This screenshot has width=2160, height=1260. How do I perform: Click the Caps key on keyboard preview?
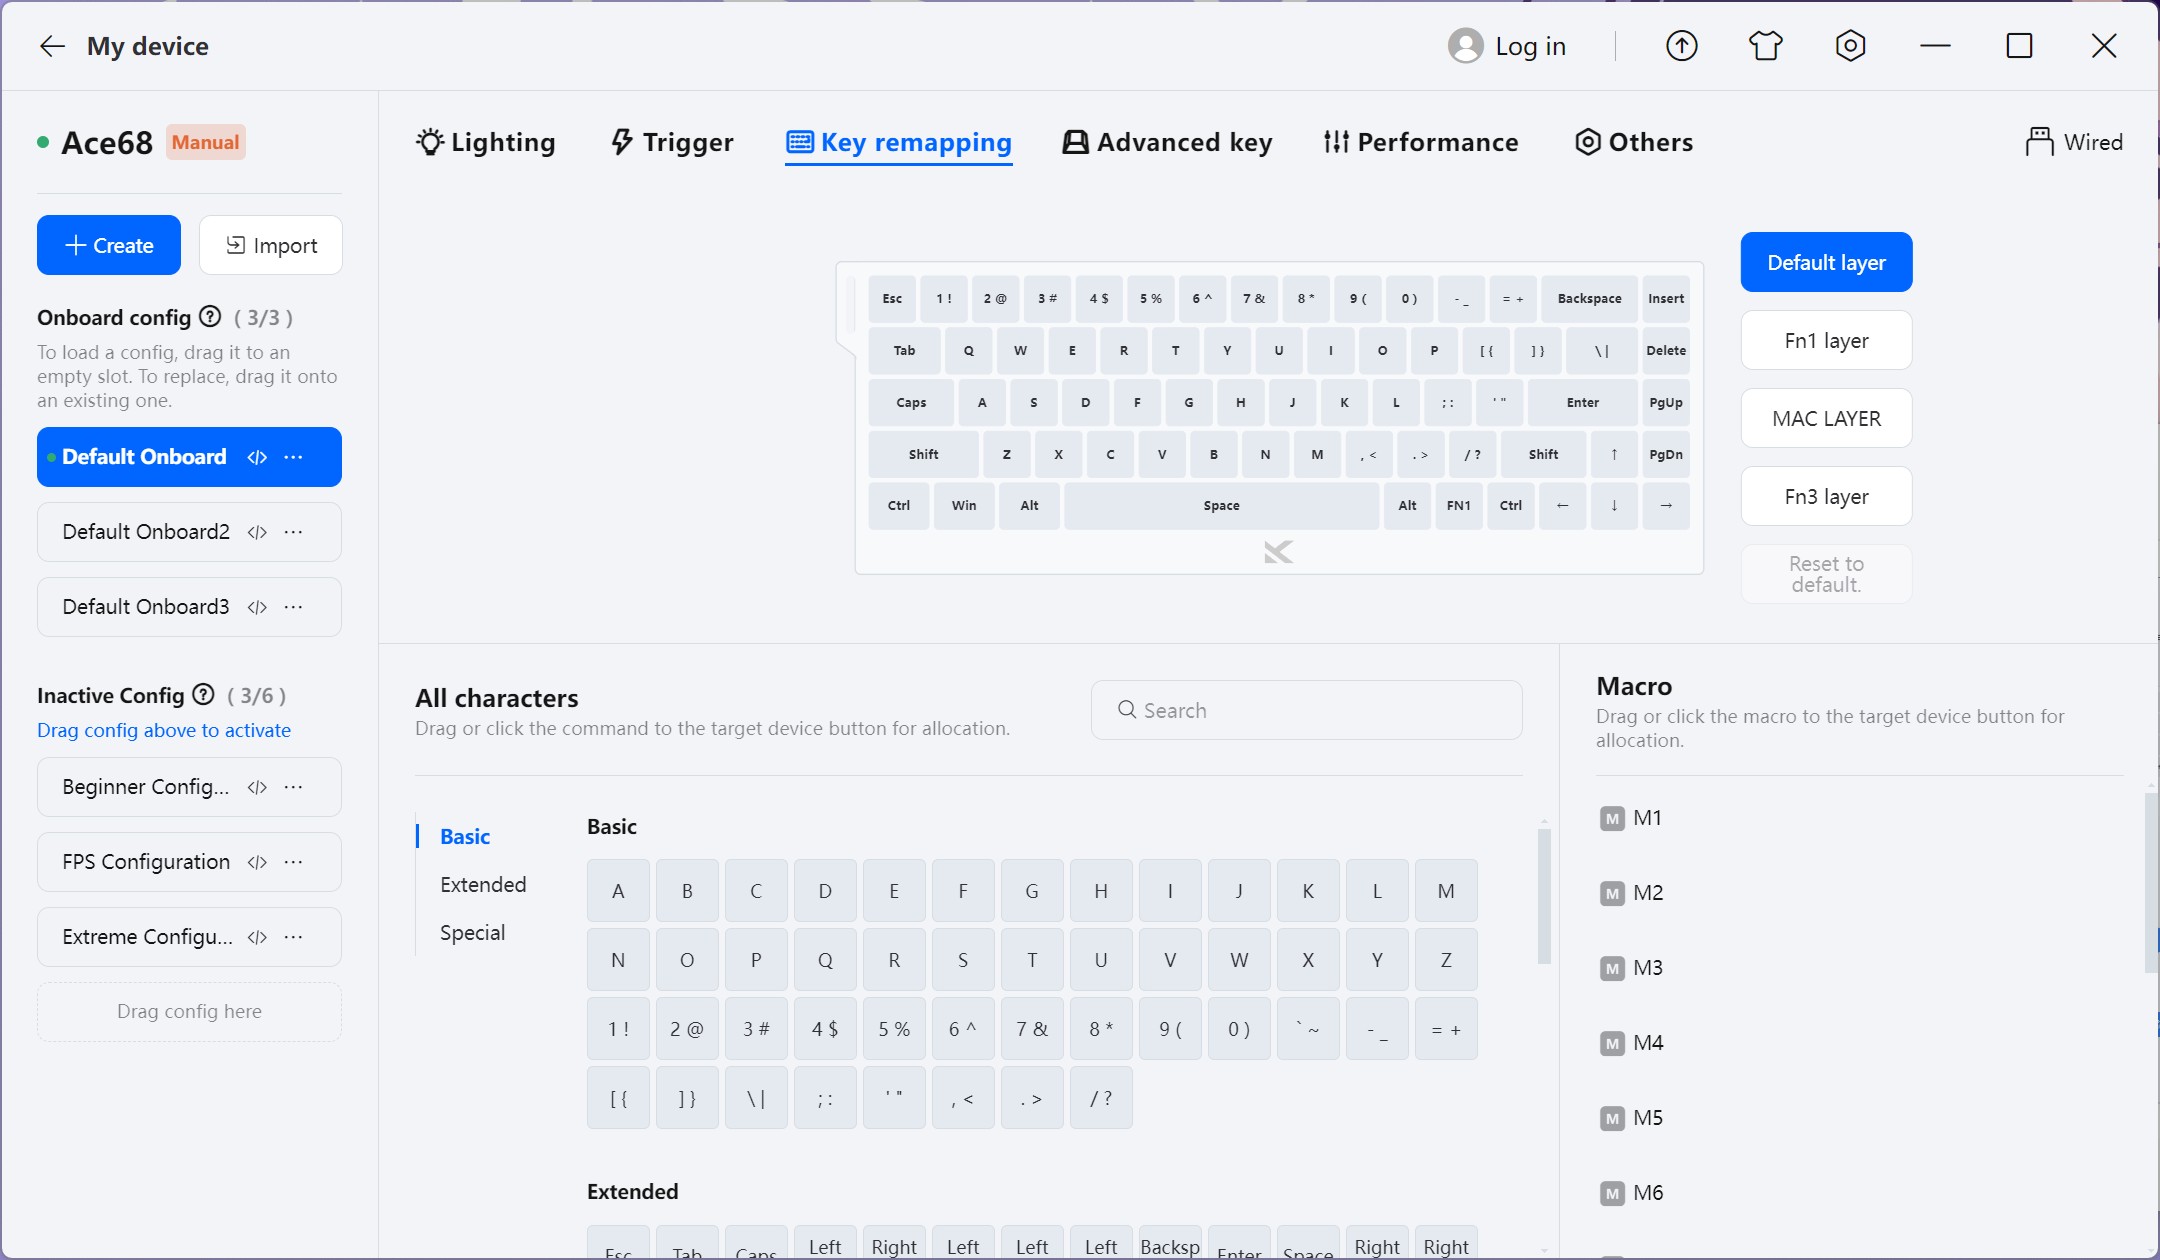[911, 403]
